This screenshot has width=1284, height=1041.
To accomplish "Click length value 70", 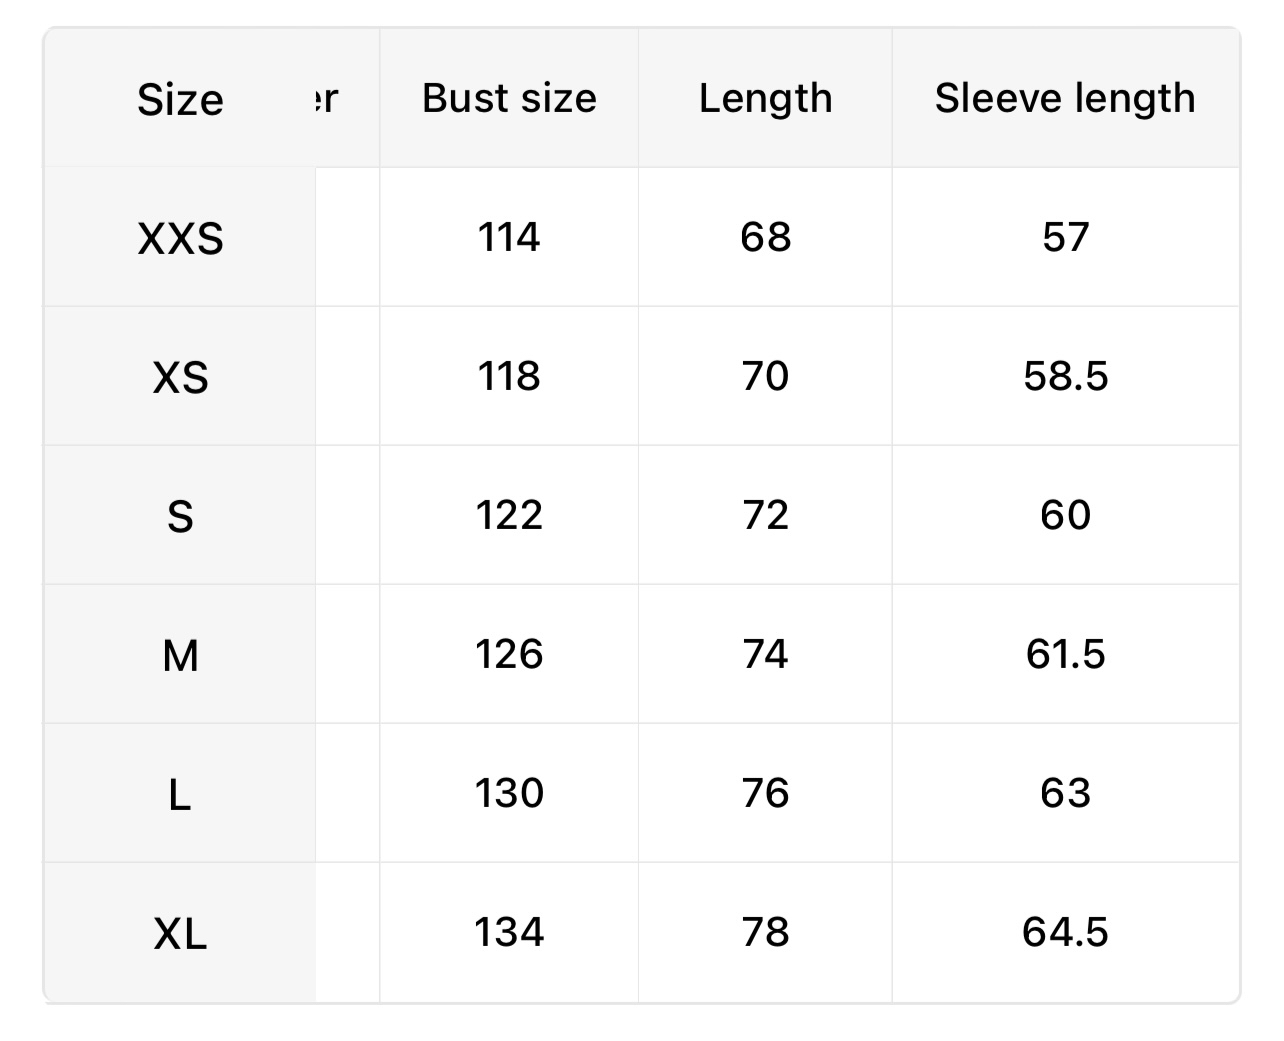I will (x=765, y=376).
